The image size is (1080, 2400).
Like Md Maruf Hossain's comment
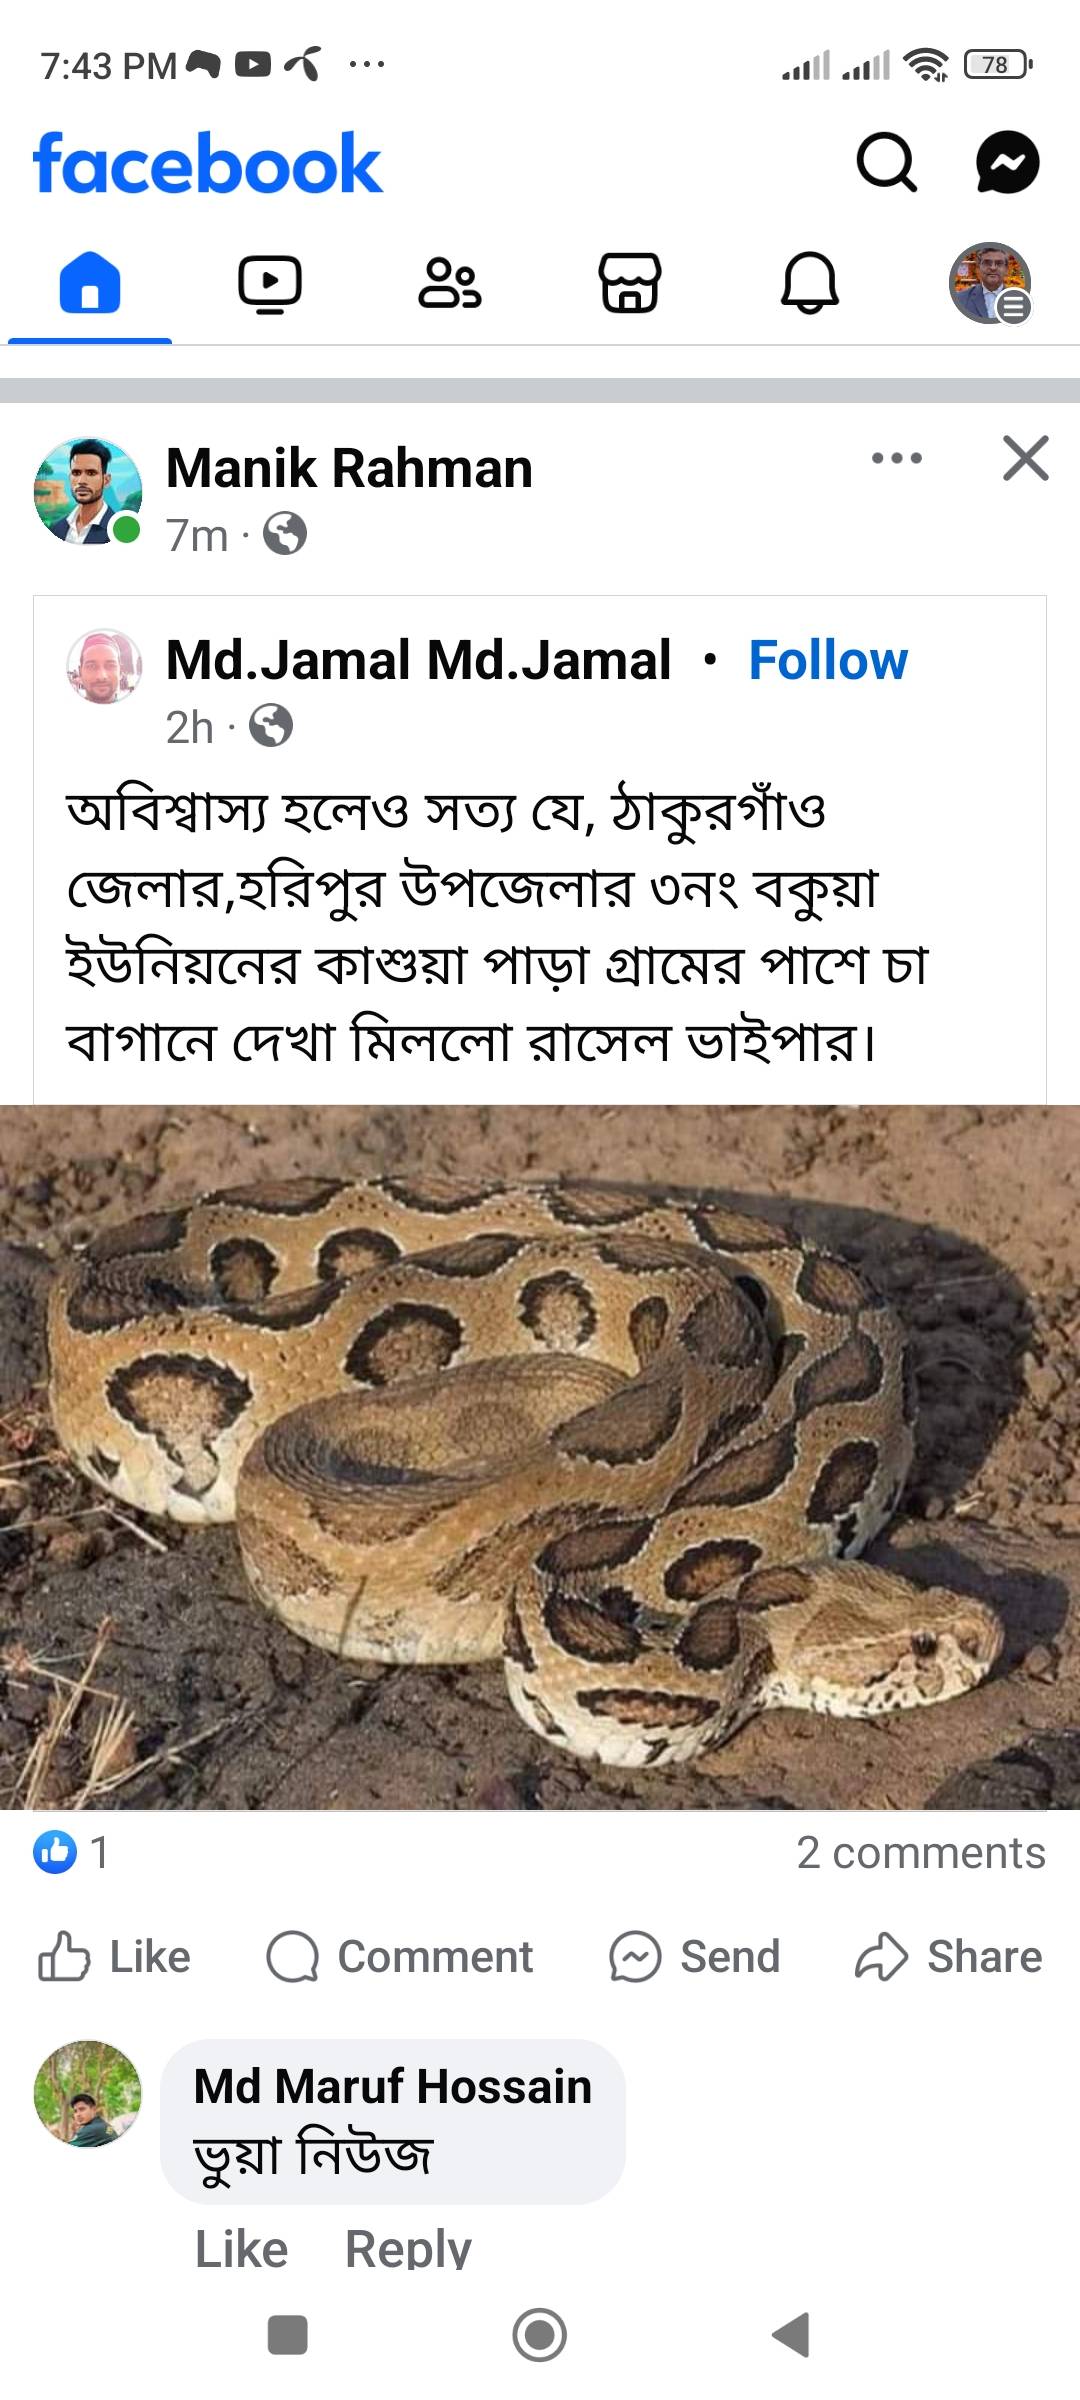tap(241, 2250)
